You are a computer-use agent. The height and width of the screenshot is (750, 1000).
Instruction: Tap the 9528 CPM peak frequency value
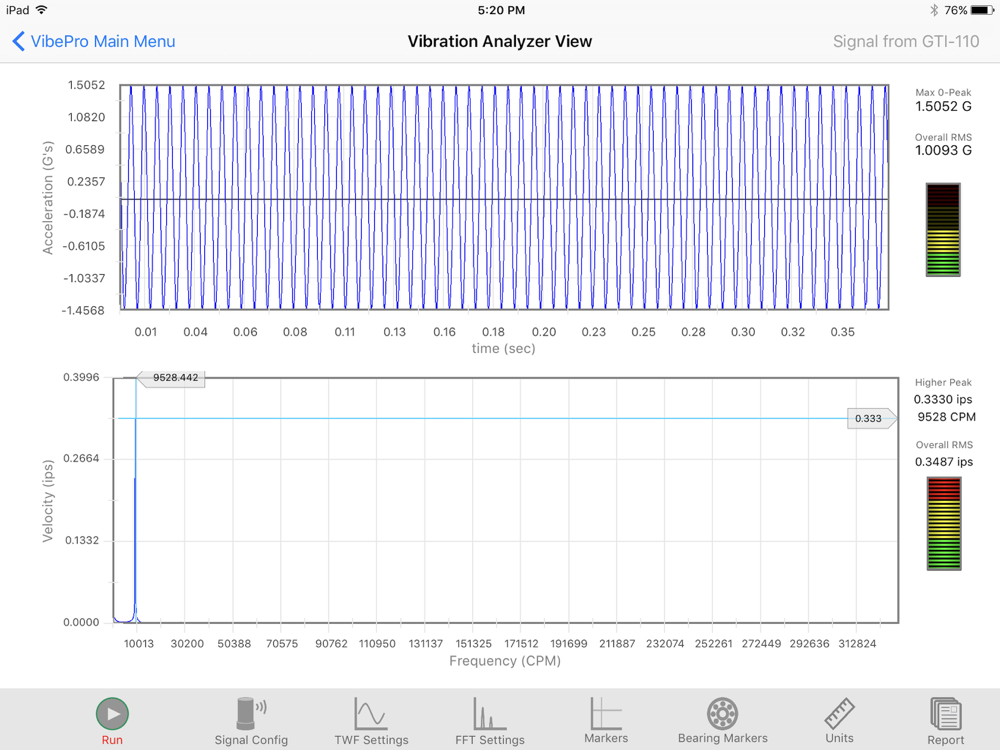coord(946,417)
